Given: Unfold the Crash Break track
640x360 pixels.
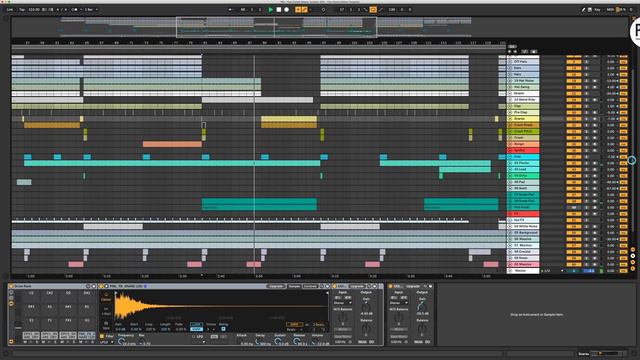Looking at the screenshot, I should tap(510, 125).
